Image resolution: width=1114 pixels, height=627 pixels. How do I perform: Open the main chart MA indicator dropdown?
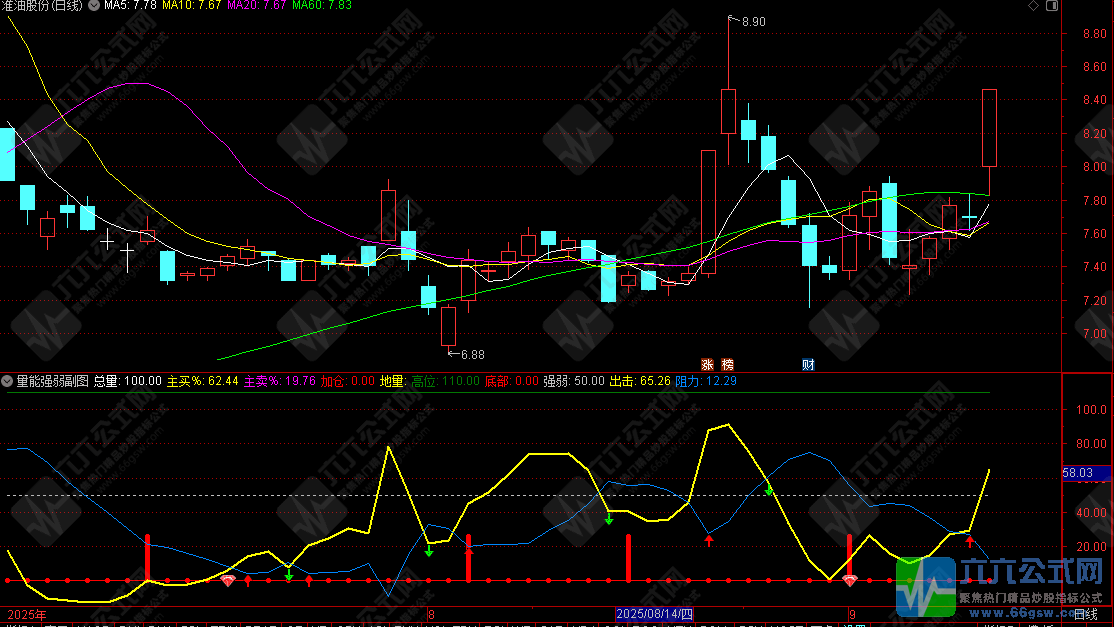click(x=94, y=7)
